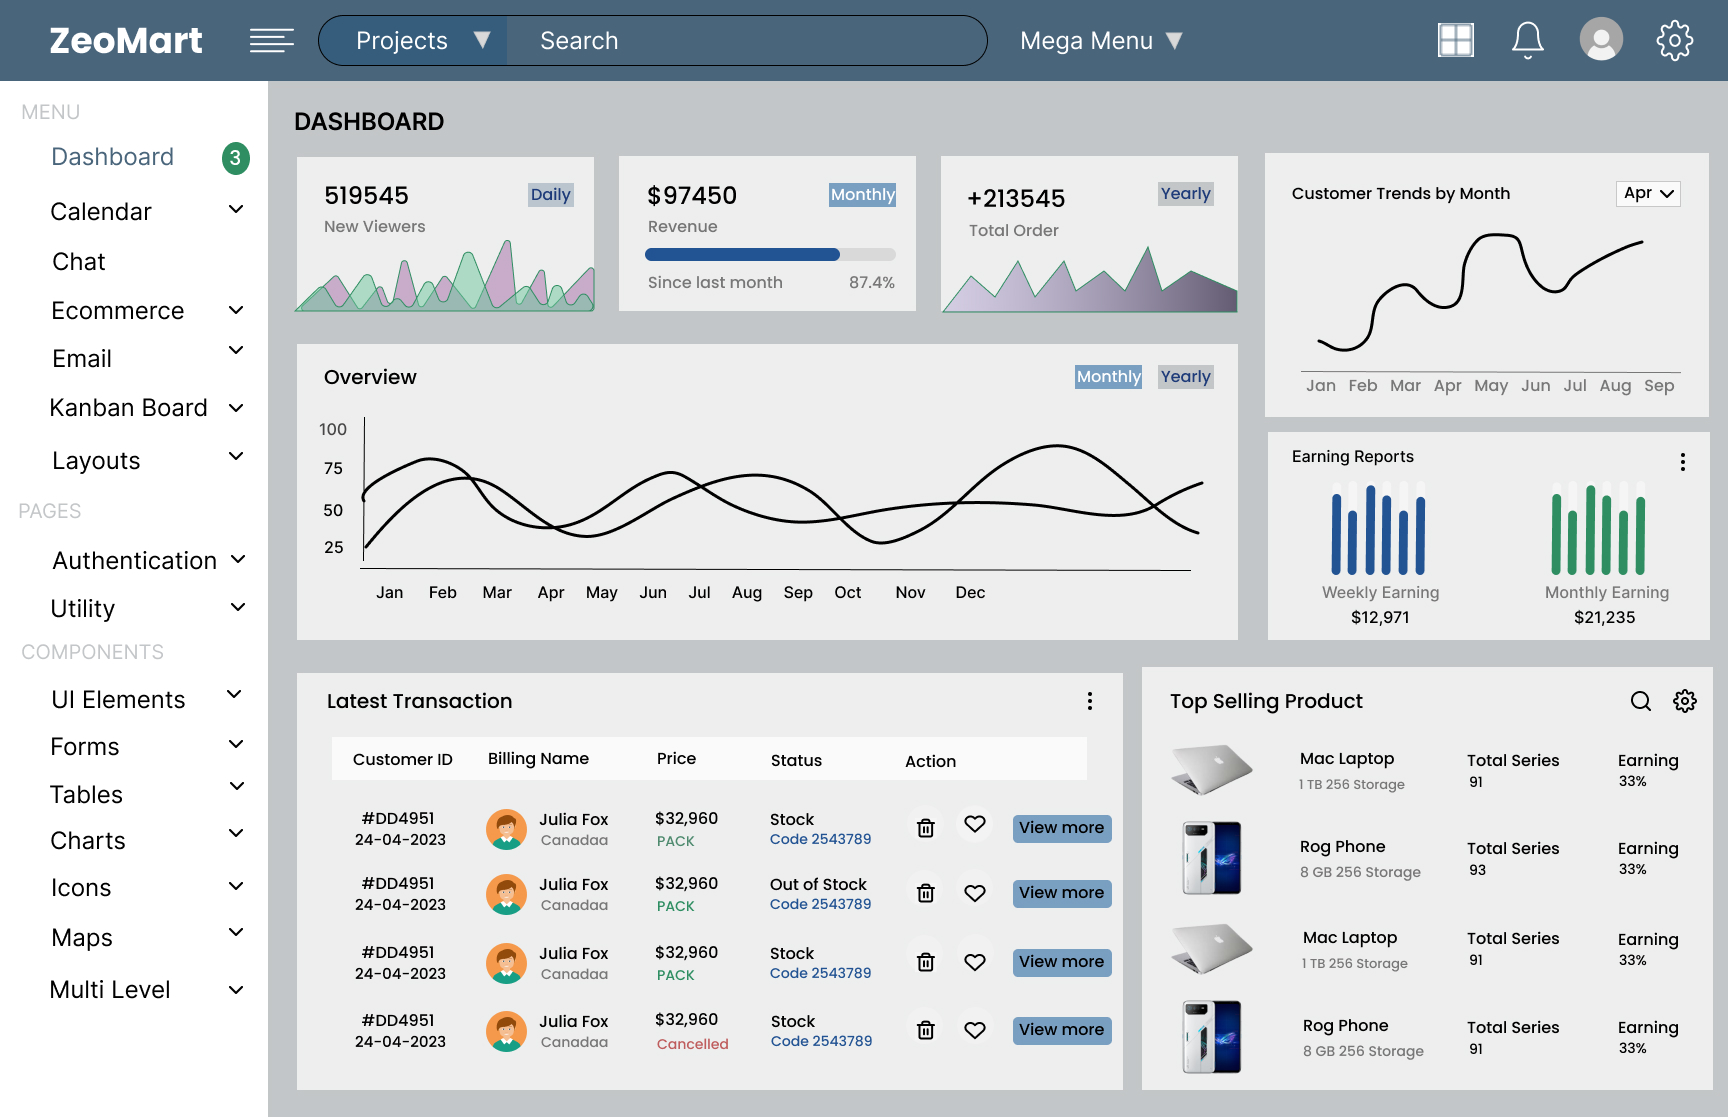Click View more for the Cancelled transaction
The width and height of the screenshot is (1728, 1117).
coord(1061,1030)
